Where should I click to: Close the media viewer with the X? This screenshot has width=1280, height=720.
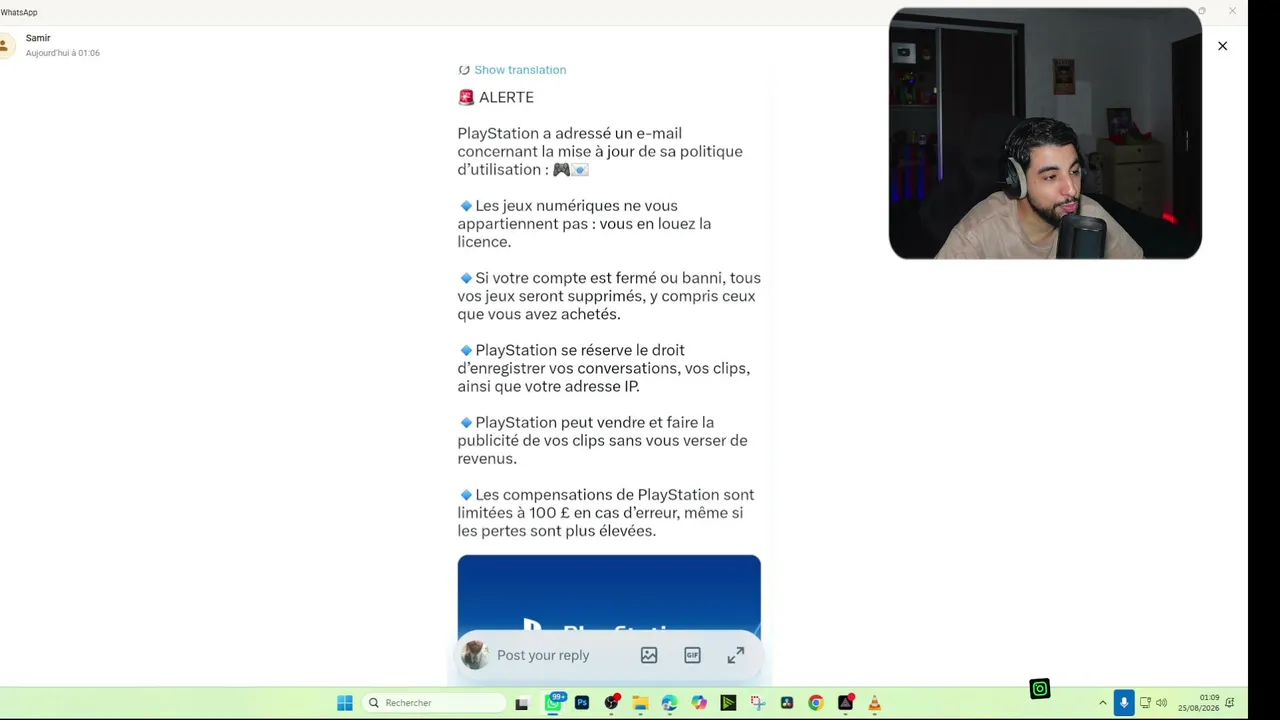[x=1222, y=46]
